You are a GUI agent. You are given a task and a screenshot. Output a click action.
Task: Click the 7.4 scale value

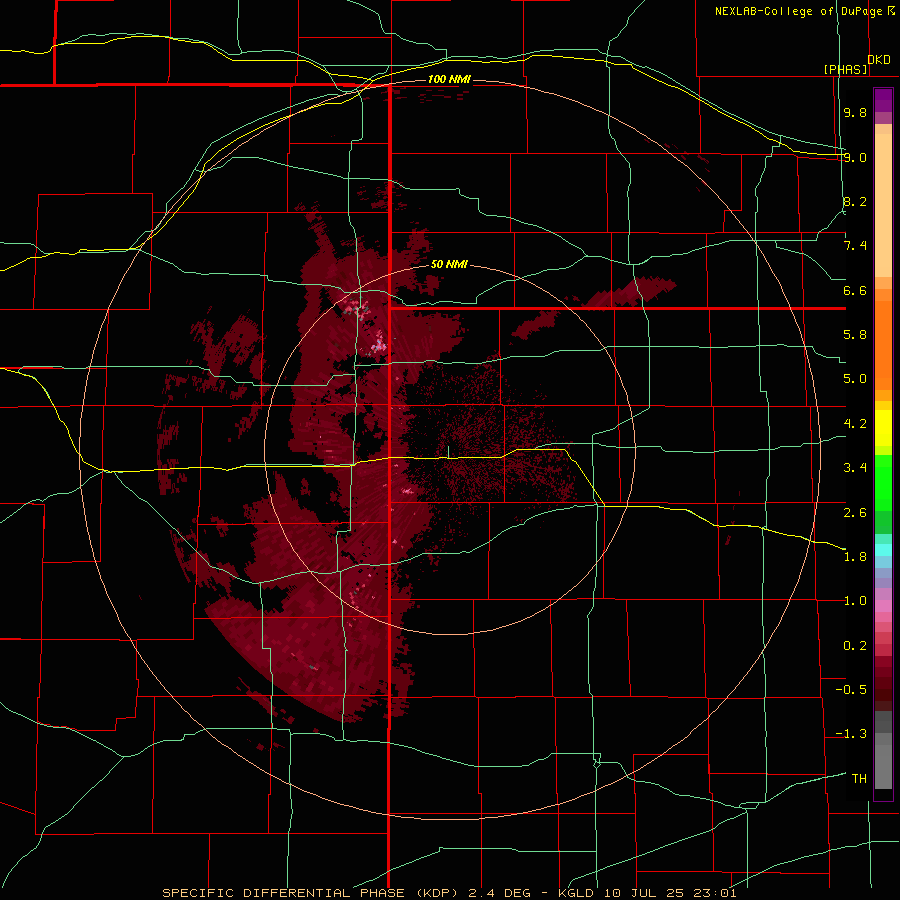(x=855, y=246)
